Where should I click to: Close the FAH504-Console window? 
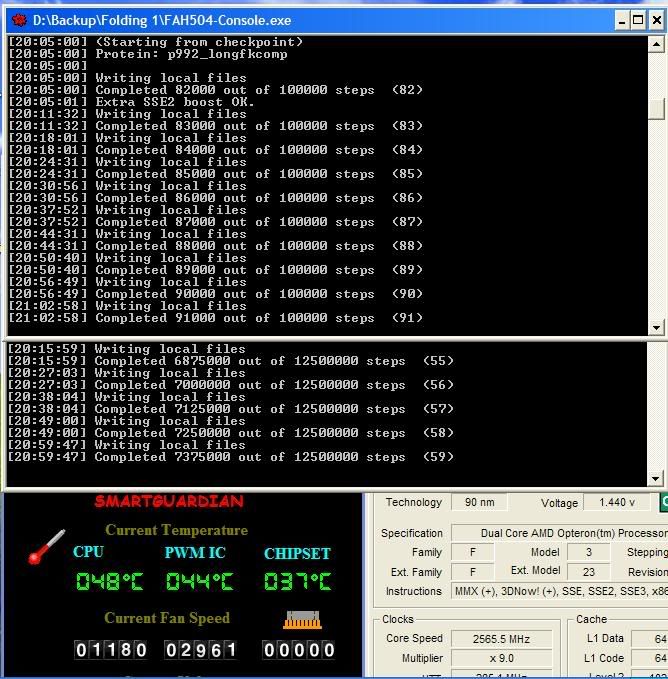click(x=656, y=20)
